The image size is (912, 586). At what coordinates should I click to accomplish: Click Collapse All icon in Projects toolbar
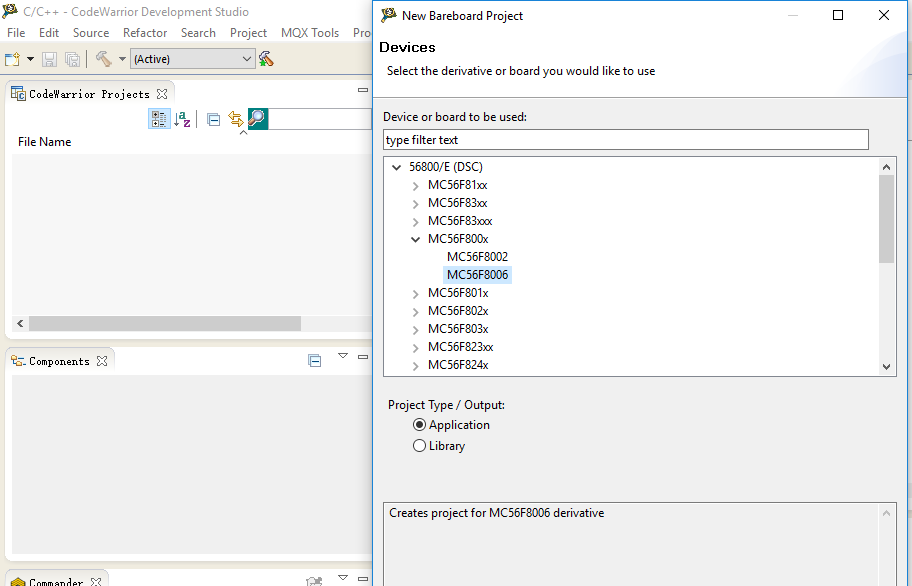coord(213,119)
